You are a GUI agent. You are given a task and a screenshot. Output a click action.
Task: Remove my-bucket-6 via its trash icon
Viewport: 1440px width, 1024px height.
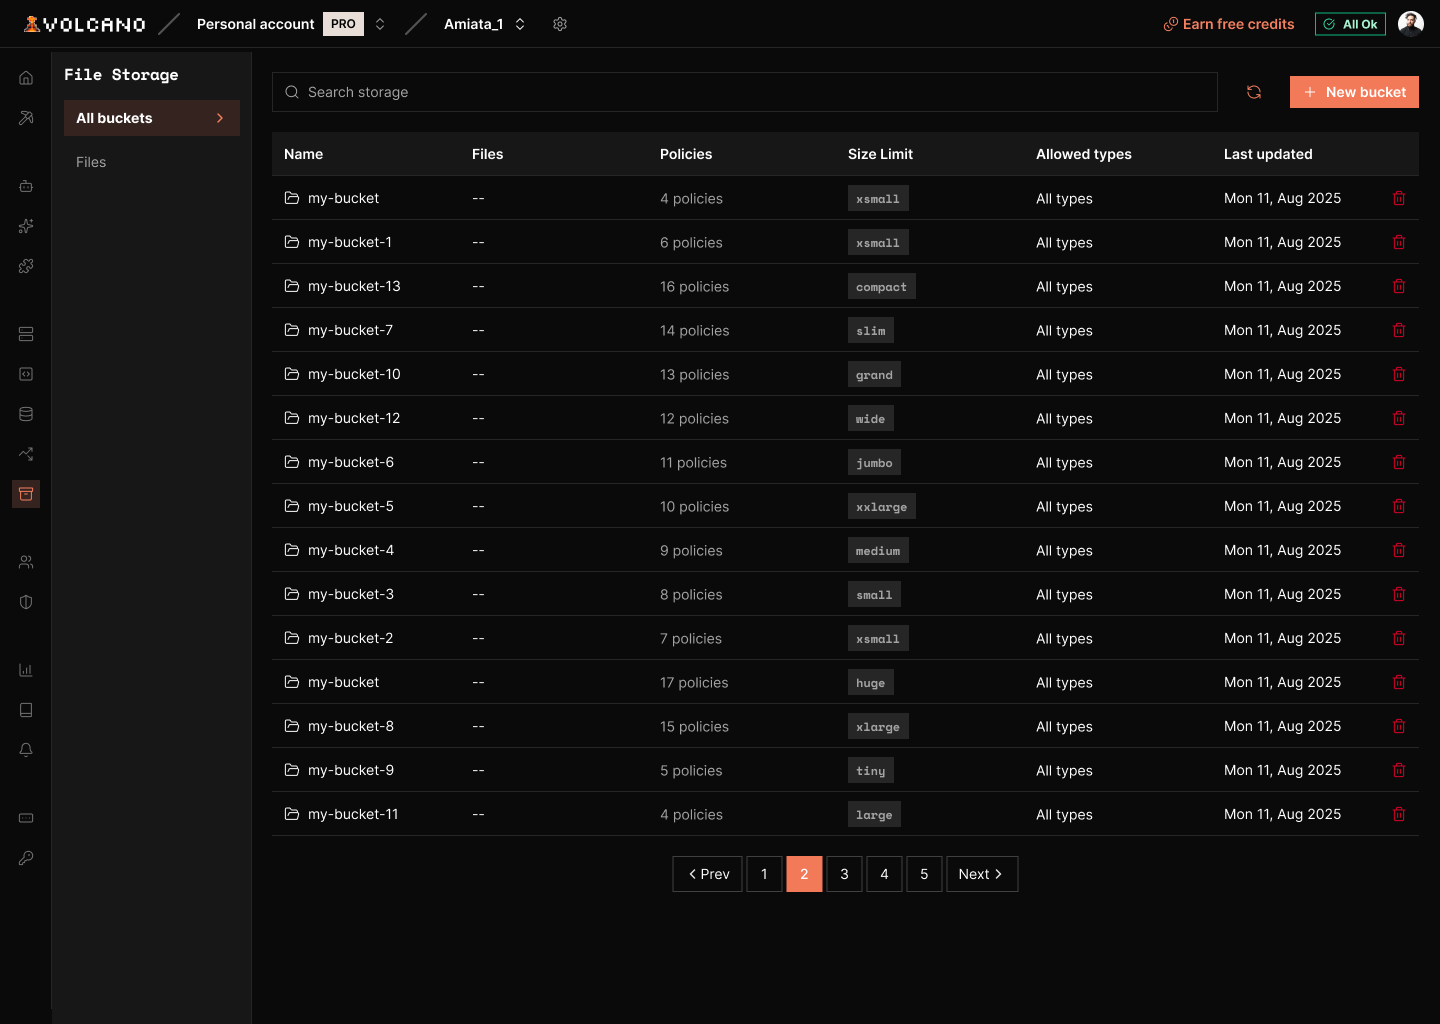pos(1399,462)
